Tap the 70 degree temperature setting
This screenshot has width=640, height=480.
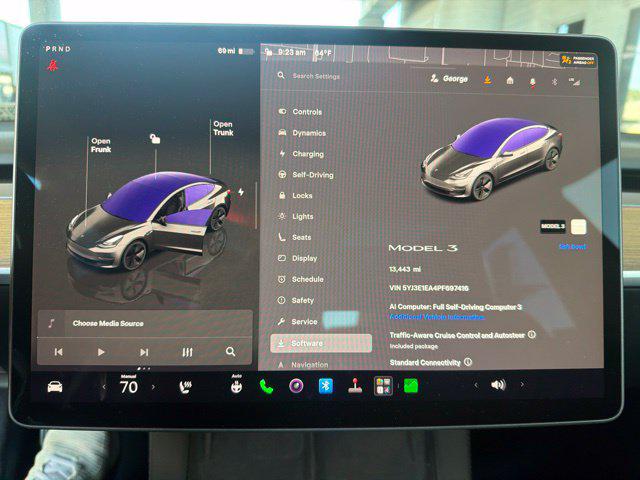pos(129,387)
